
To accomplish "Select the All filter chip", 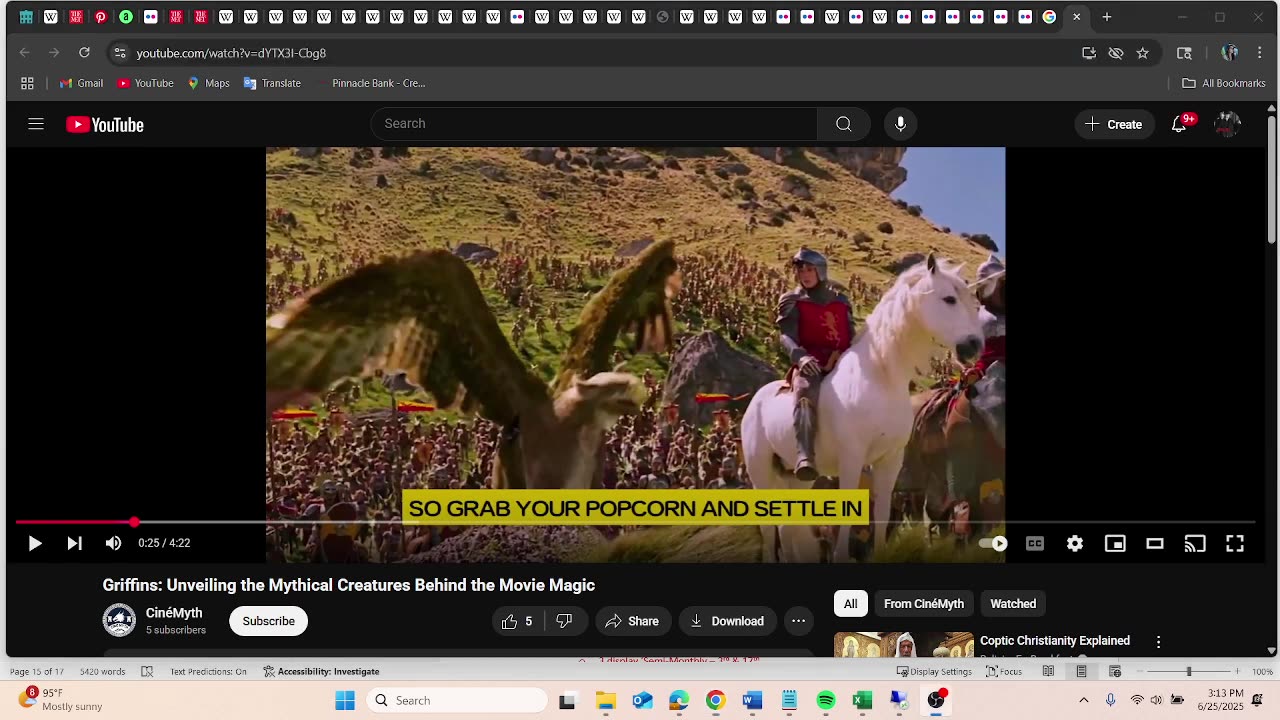I will [850, 604].
